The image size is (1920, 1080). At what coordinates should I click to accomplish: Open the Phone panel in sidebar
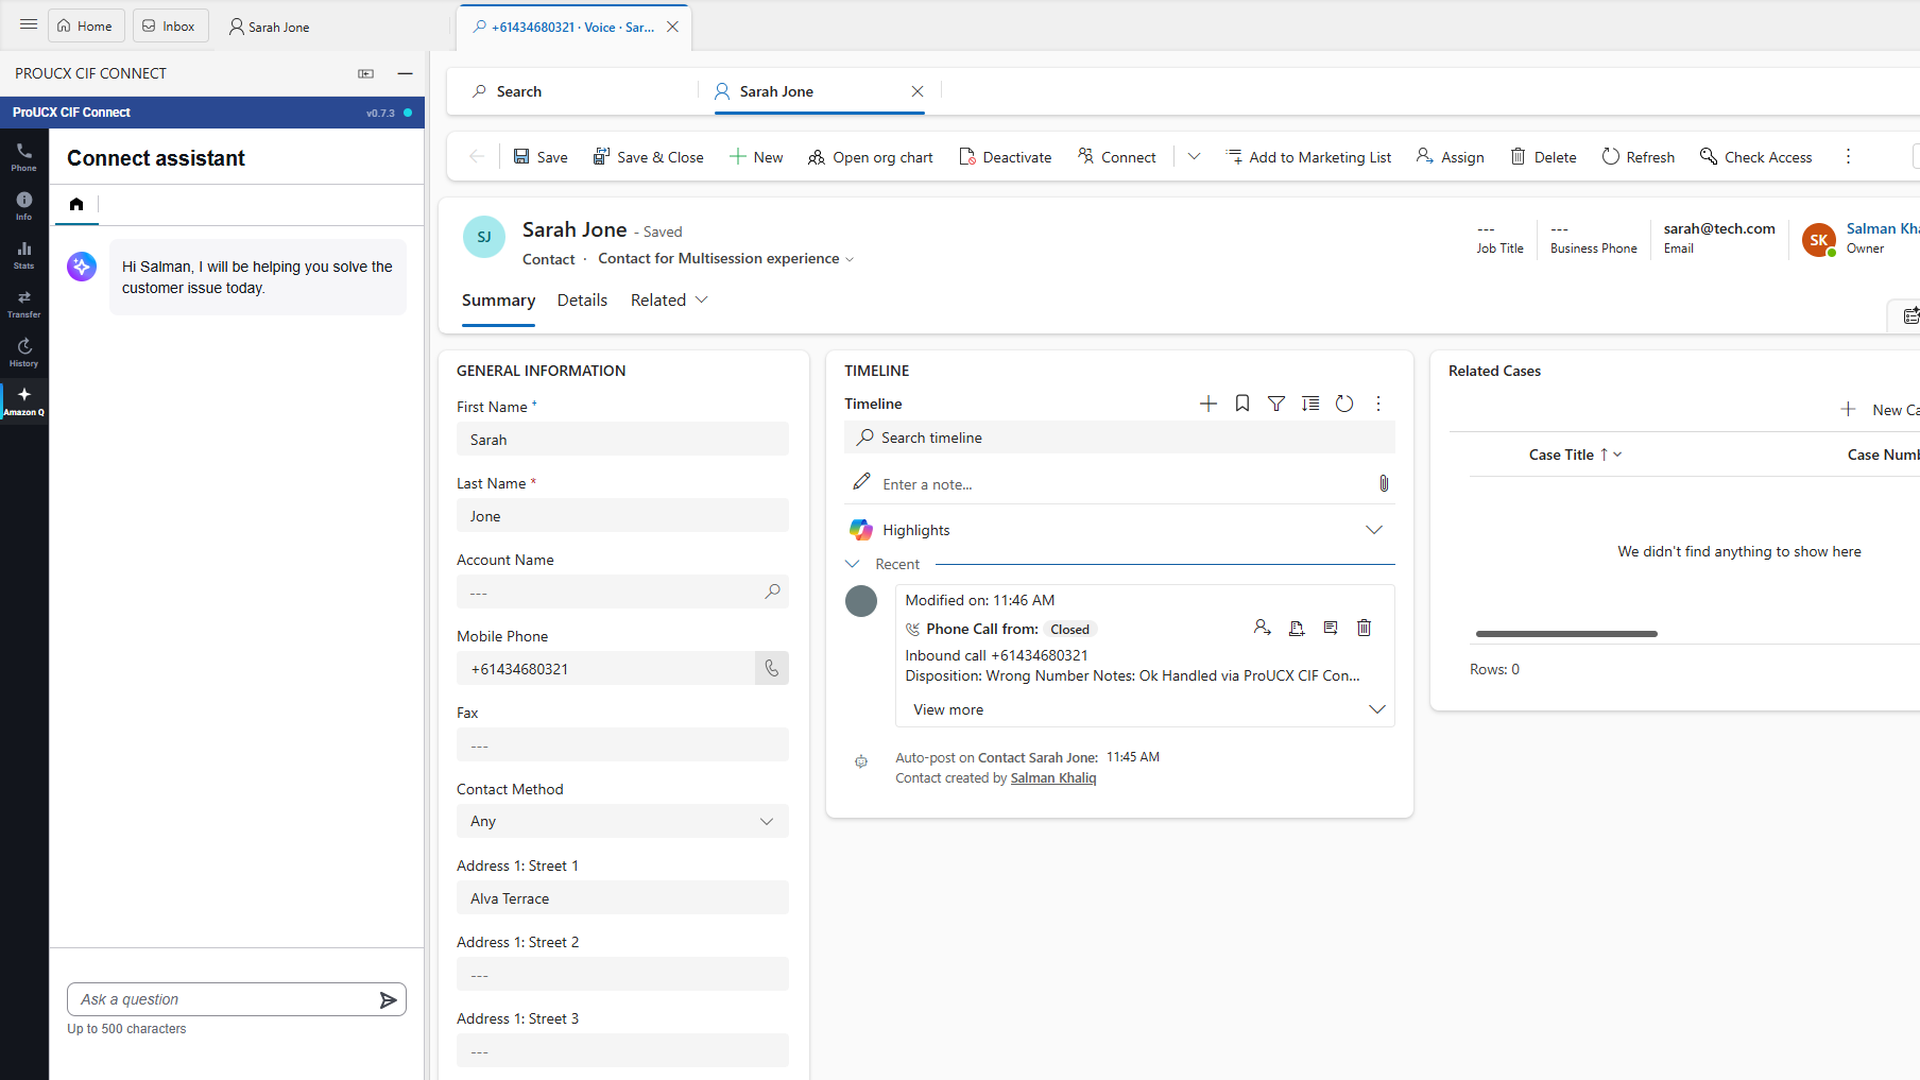pyautogui.click(x=24, y=156)
